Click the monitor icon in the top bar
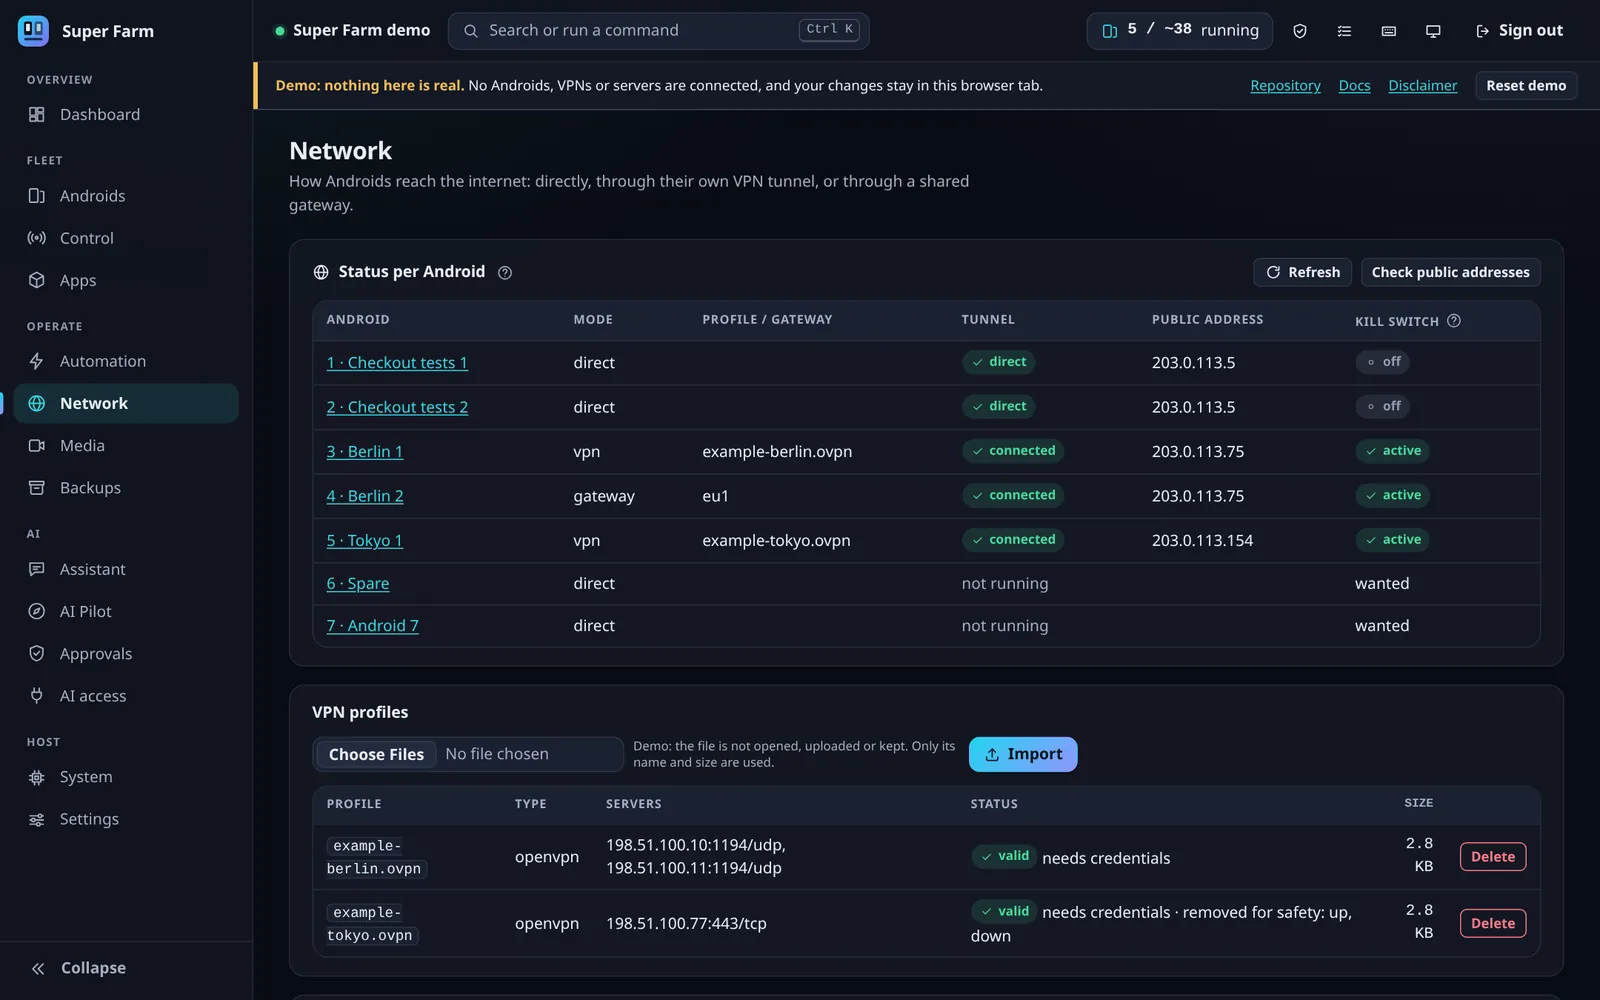 pyautogui.click(x=1433, y=31)
